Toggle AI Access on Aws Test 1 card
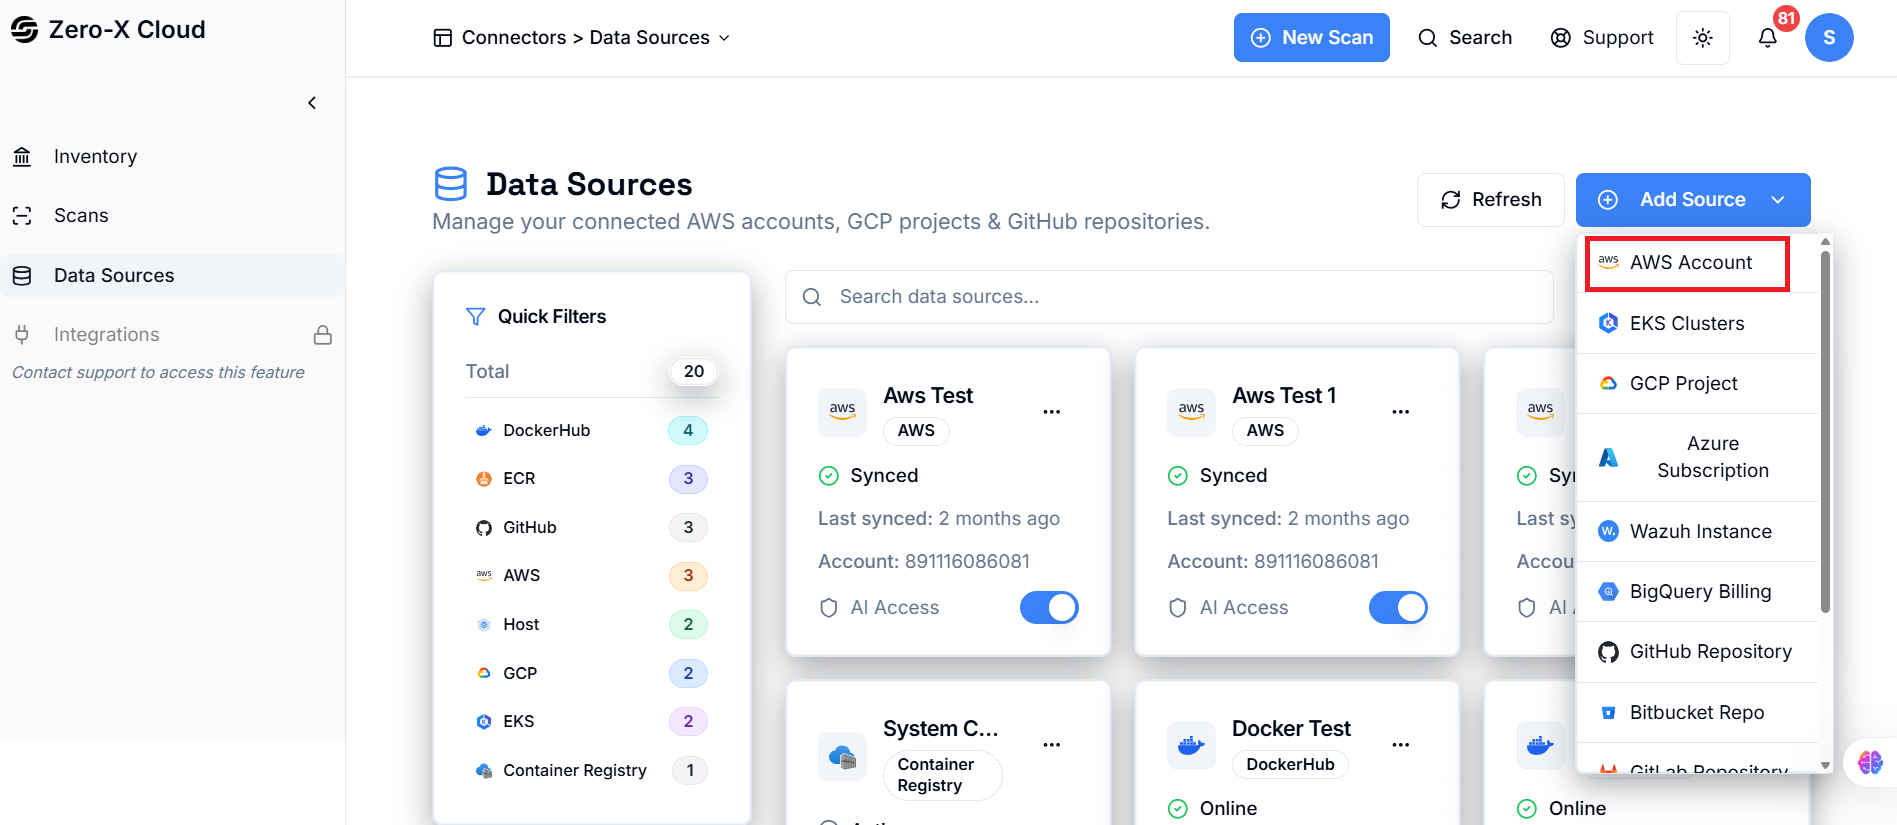The width and height of the screenshot is (1897, 825). 1398,608
